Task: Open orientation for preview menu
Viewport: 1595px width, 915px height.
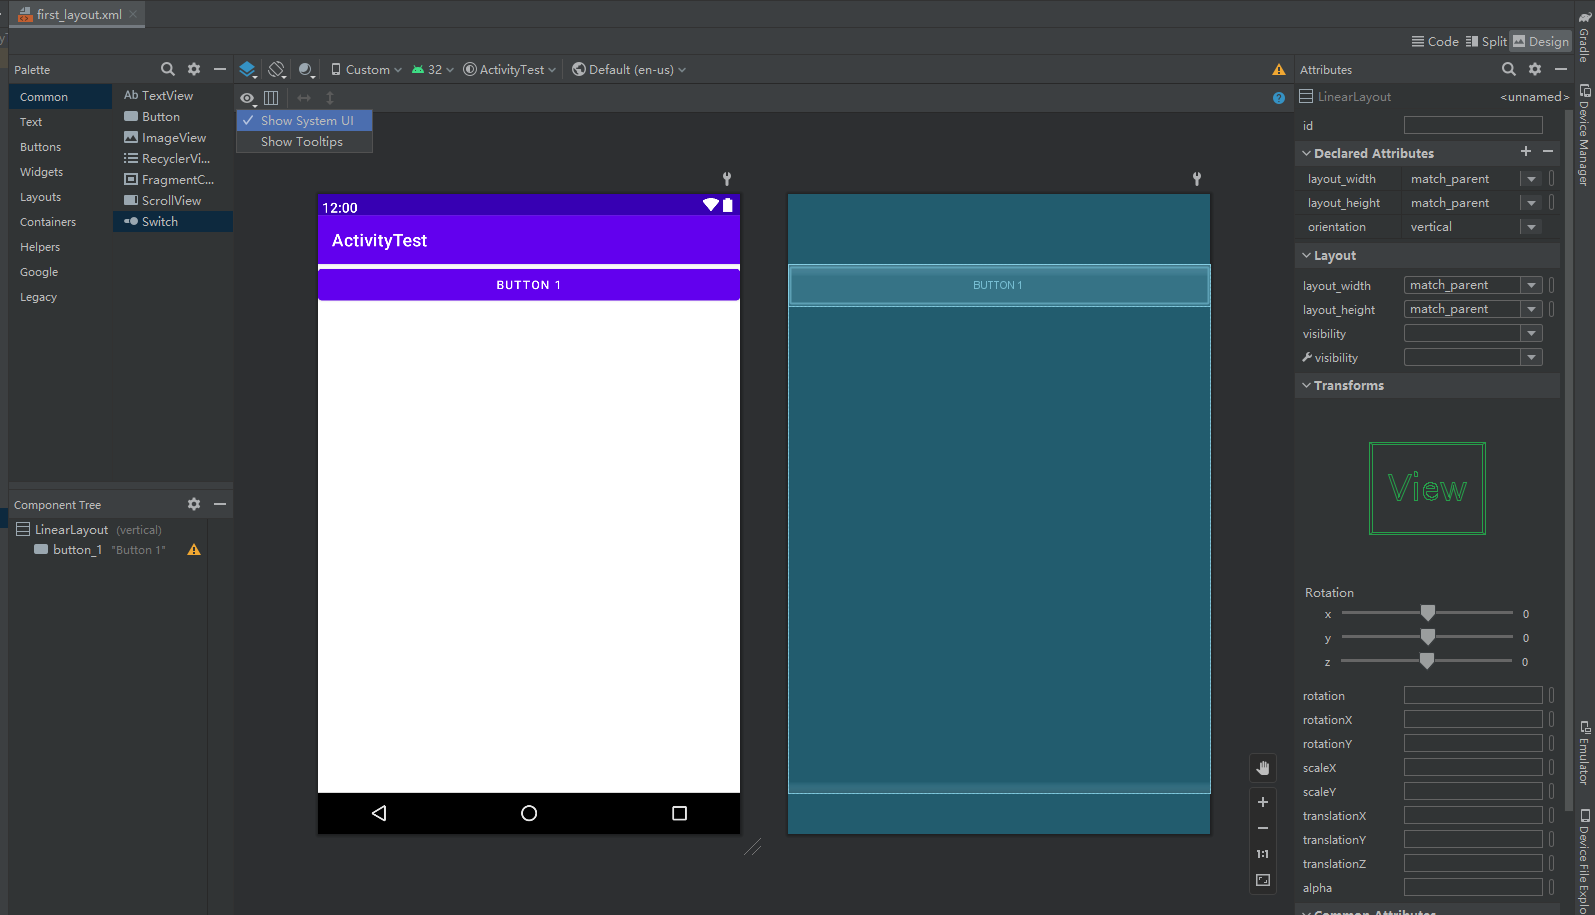Action: click(277, 70)
